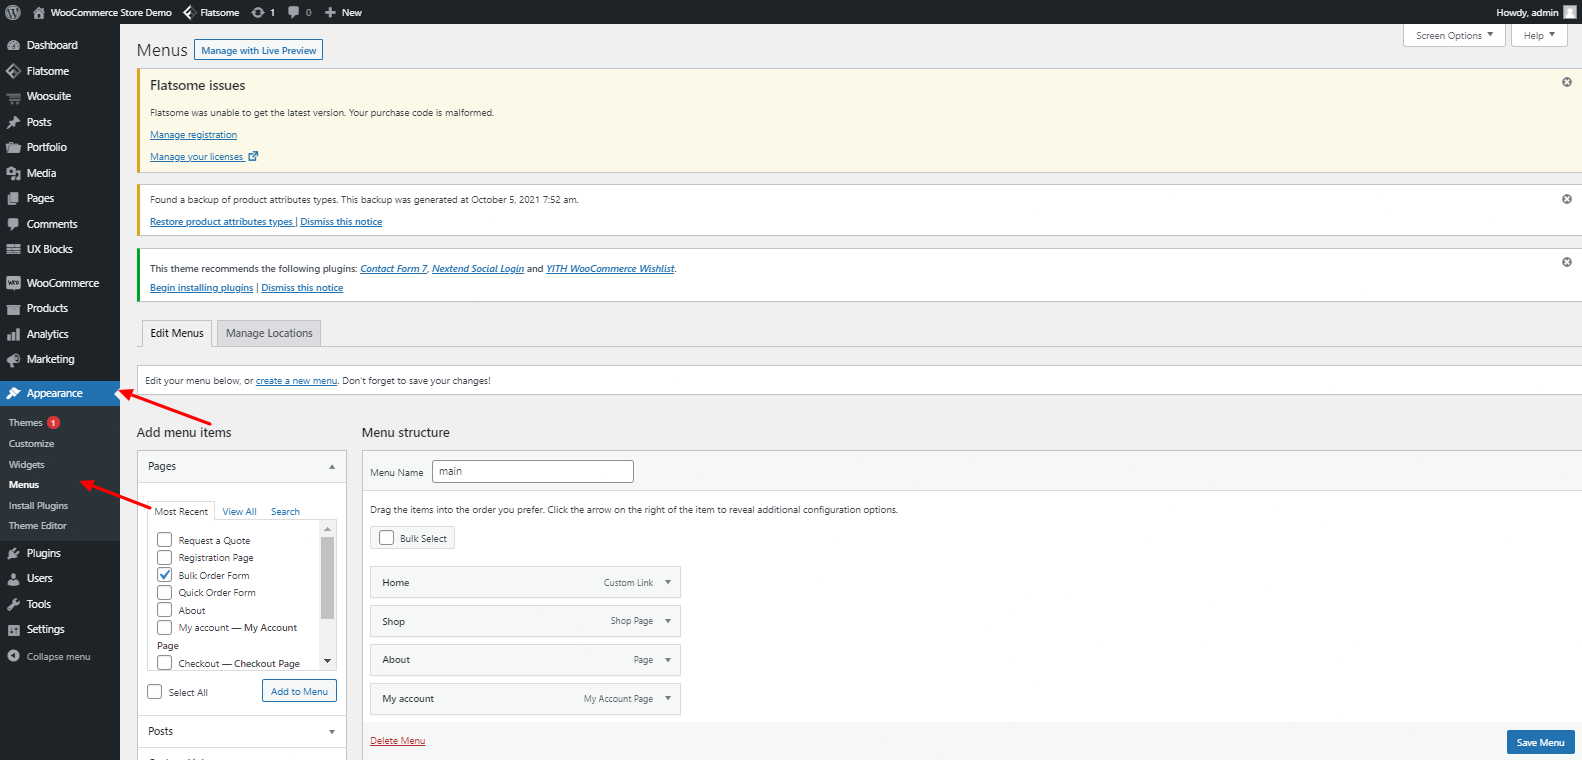Click the WordPress logo icon in admin bar
The image size is (1582, 760).
click(x=13, y=12)
